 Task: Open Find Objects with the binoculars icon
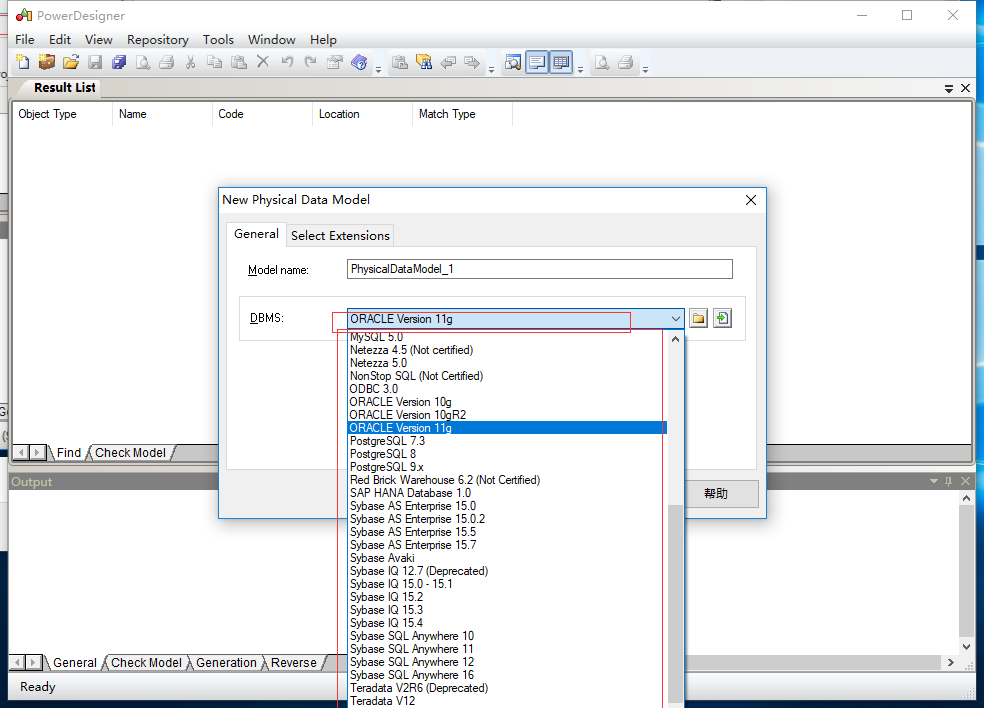(424, 62)
